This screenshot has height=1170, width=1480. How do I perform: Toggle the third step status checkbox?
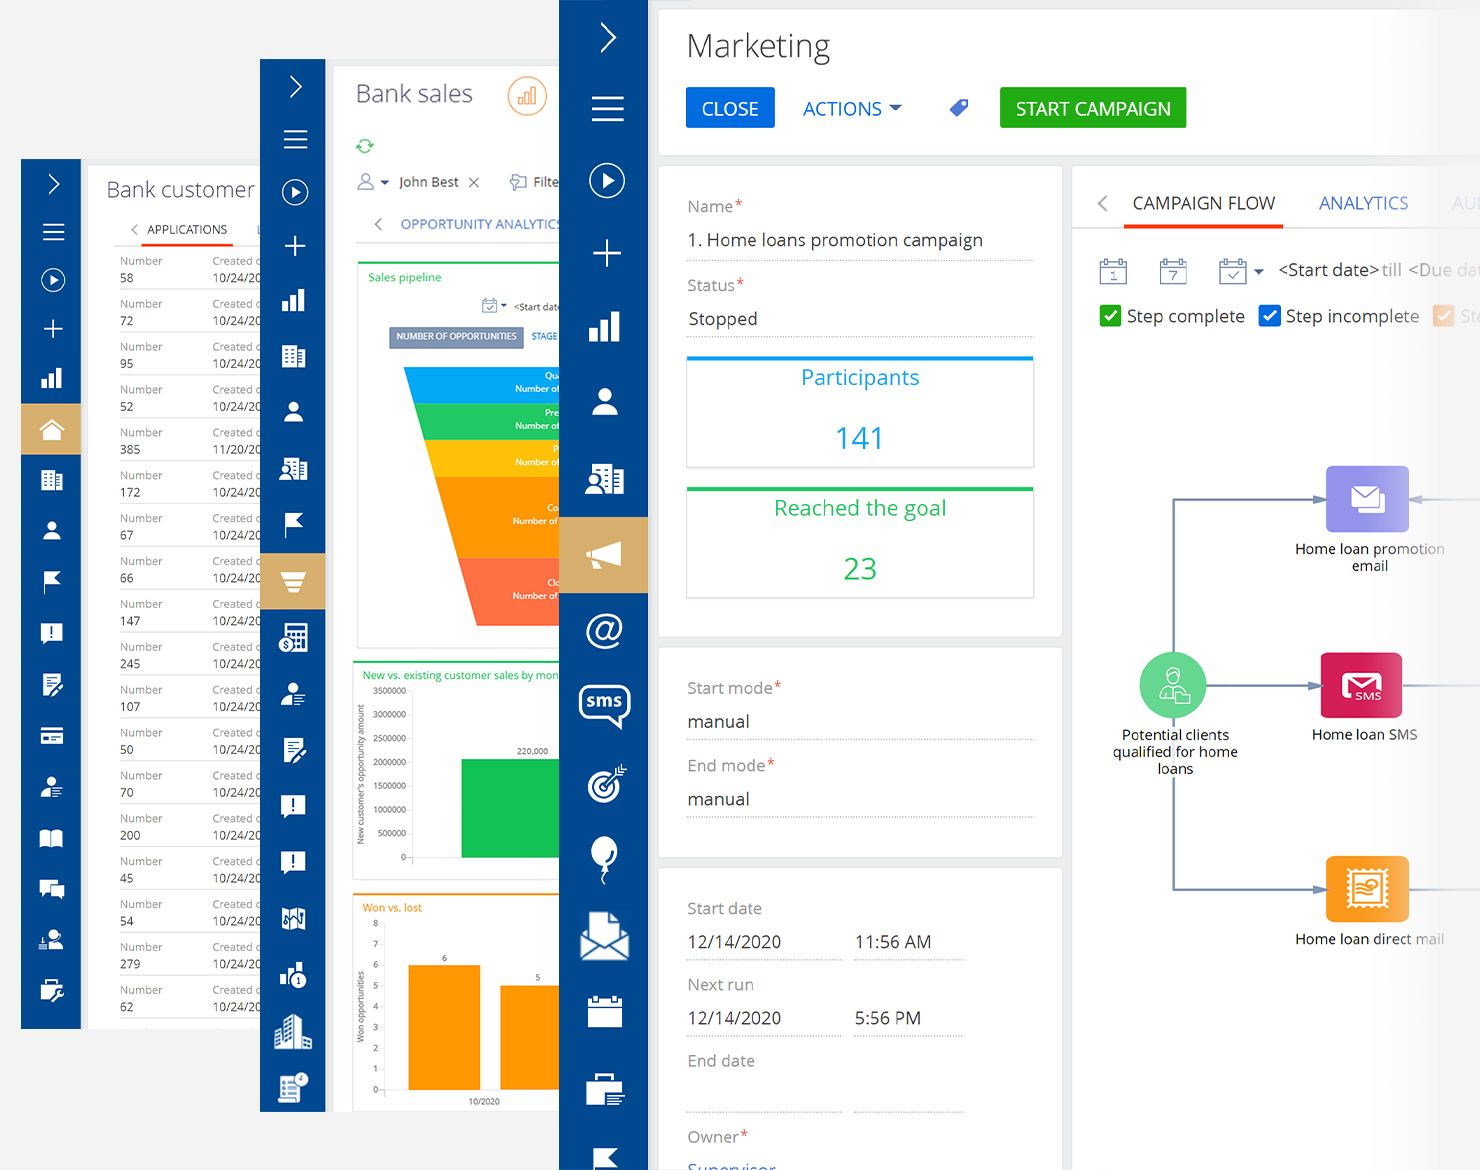pos(1444,315)
